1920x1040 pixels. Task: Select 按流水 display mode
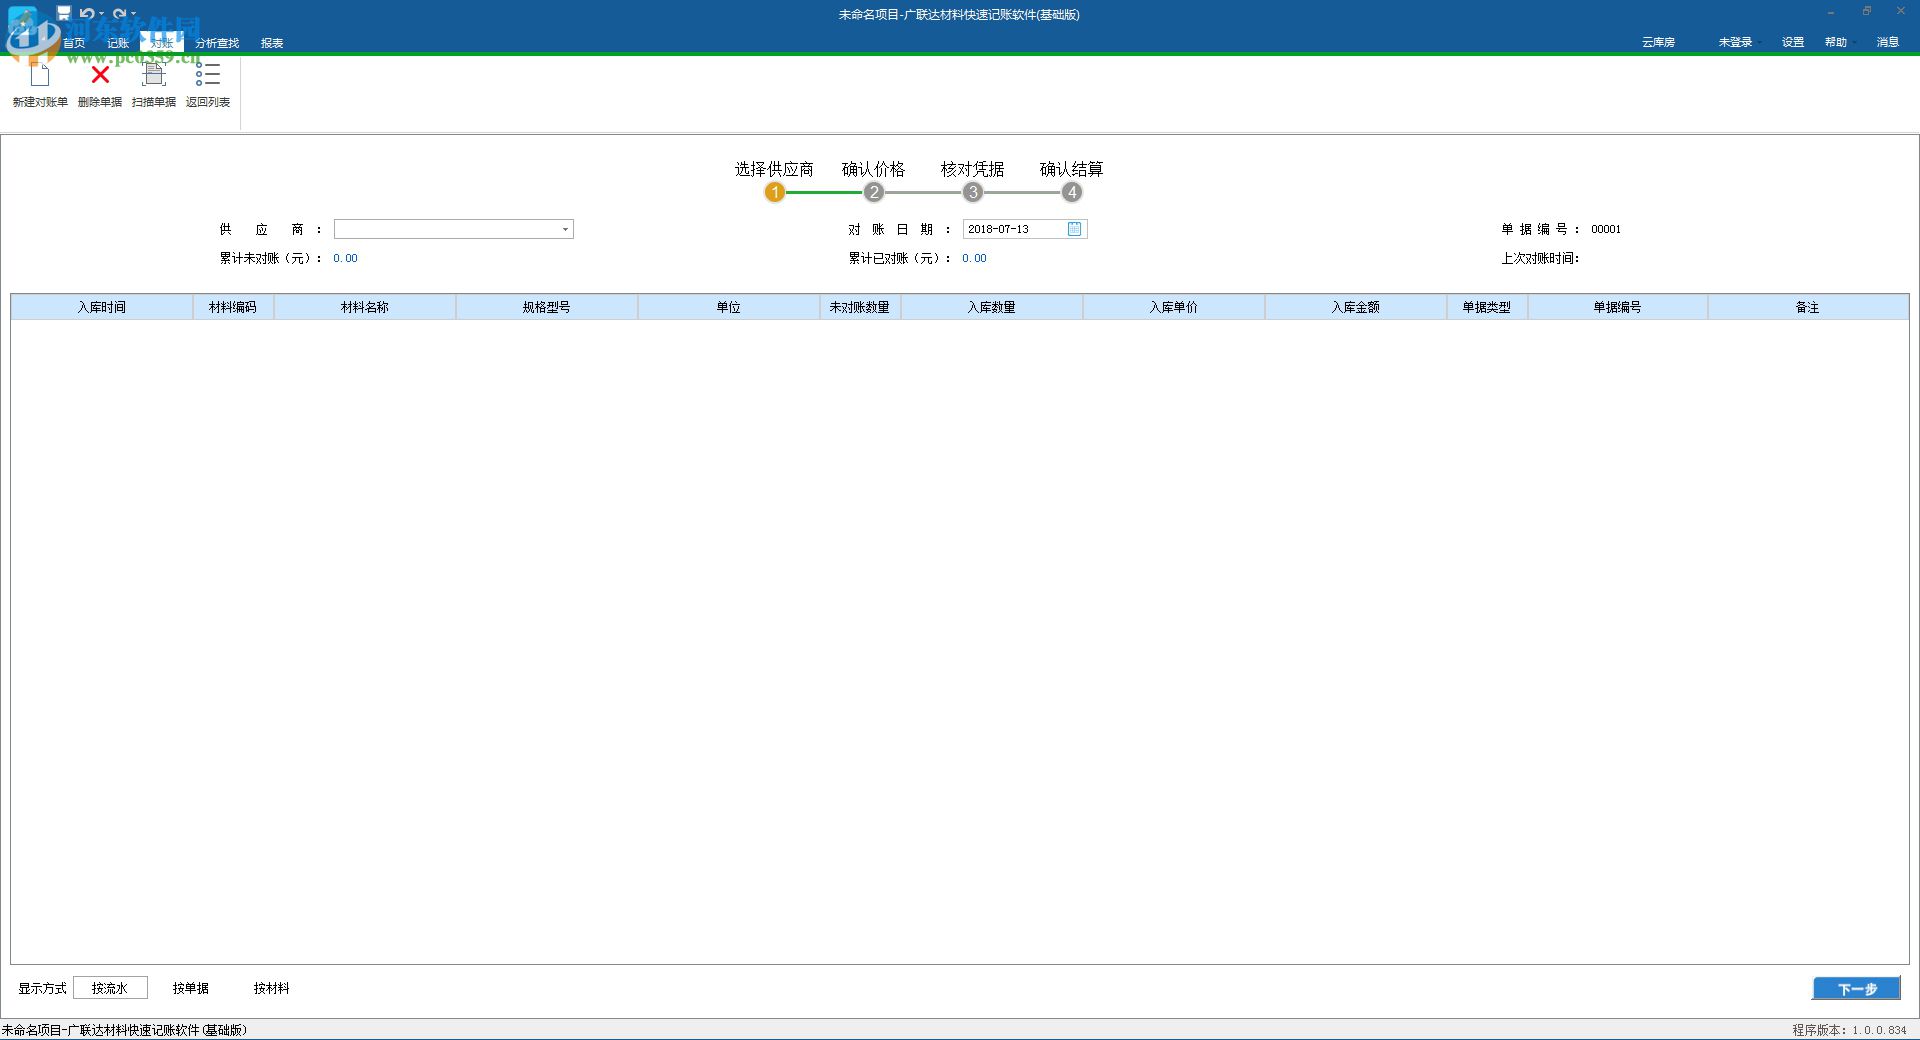(110, 988)
